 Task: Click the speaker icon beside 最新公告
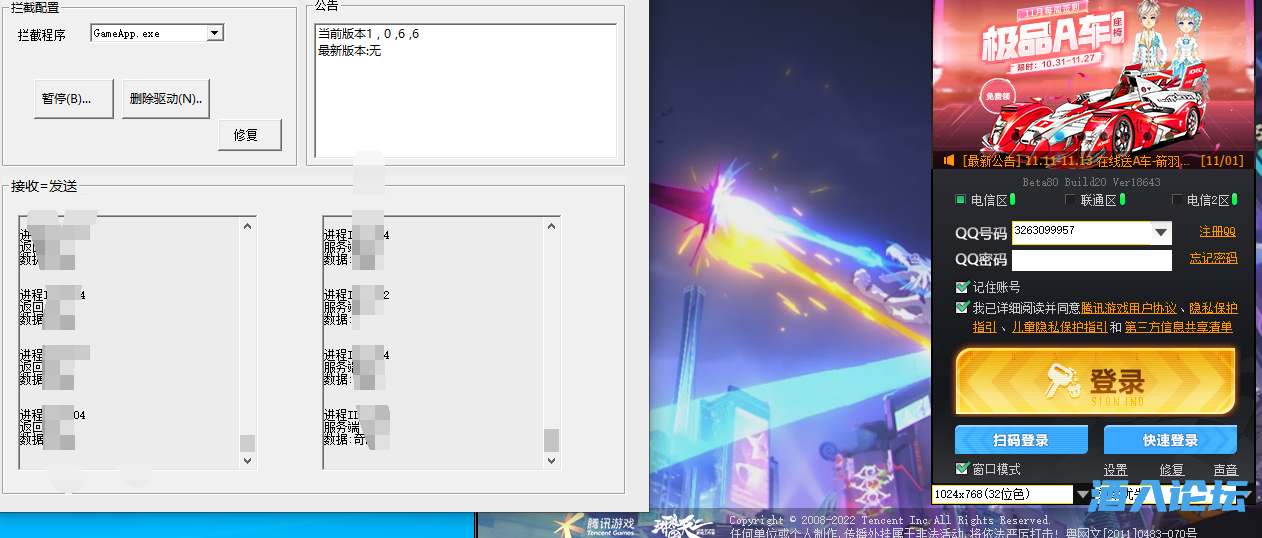949,160
